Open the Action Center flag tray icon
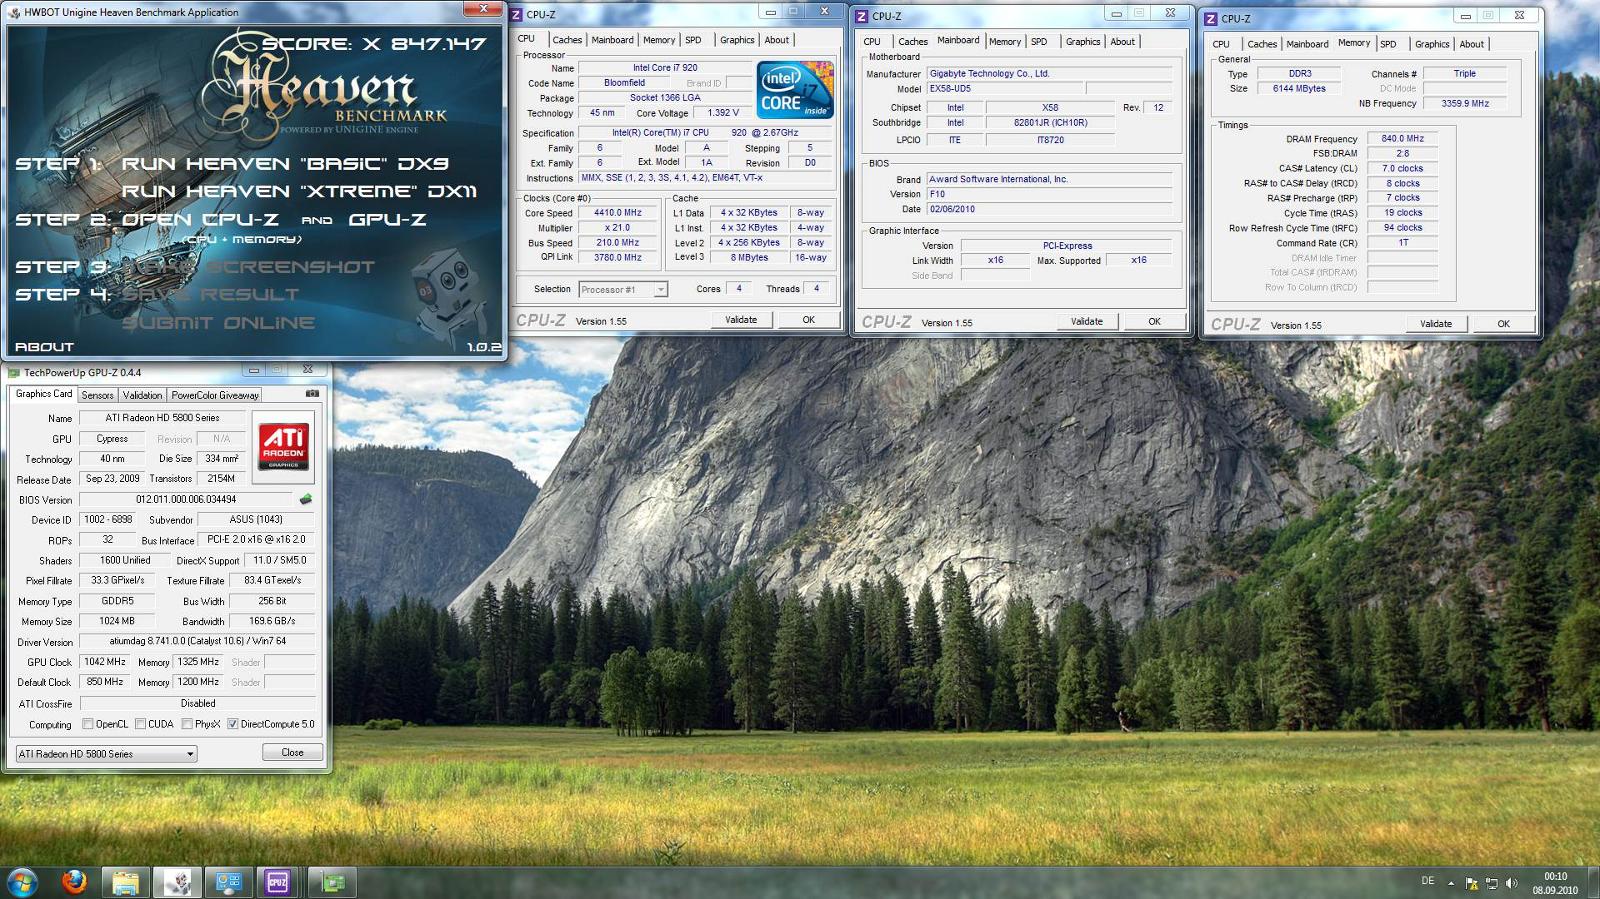Image resolution: width=1600 pixels, height=899 pixels. click(x=1471, y=883)
